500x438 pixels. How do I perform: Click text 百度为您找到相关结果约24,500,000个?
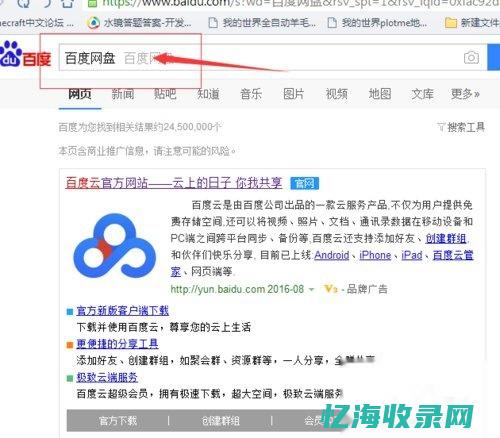pos(140,127)
